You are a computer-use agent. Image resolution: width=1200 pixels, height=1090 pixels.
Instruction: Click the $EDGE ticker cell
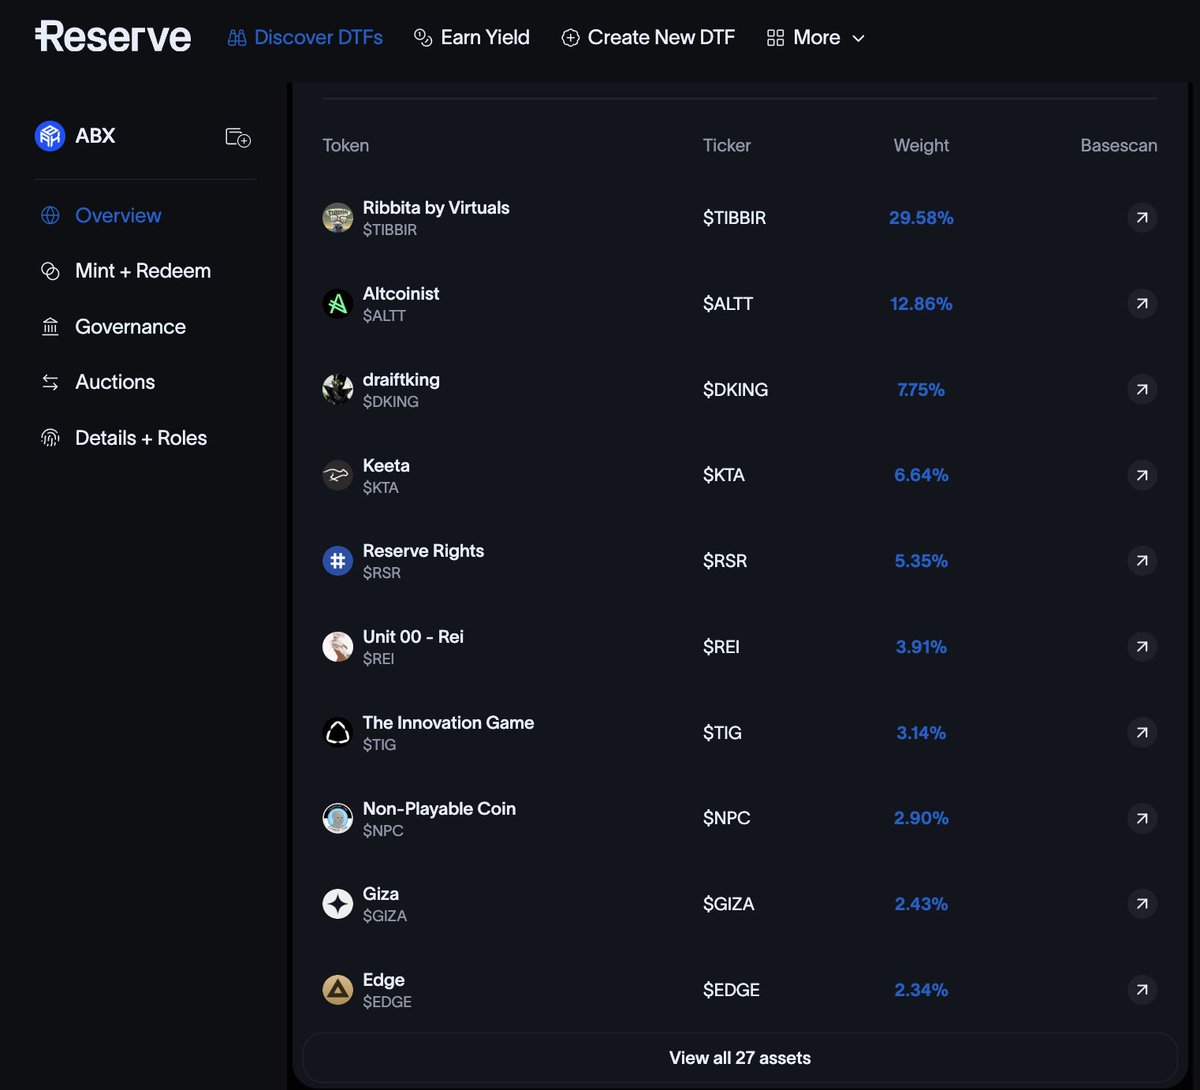[x=732, y=990]
